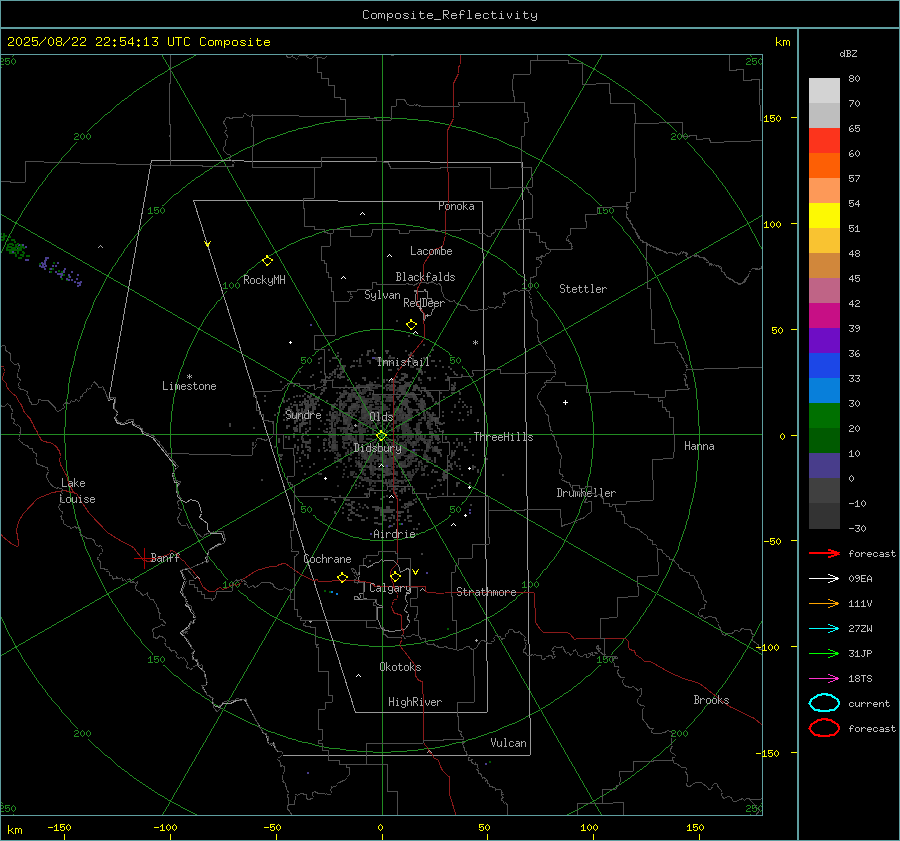Click the yellow diamond marker near RockyMH
900x841 pixels.
267,261
